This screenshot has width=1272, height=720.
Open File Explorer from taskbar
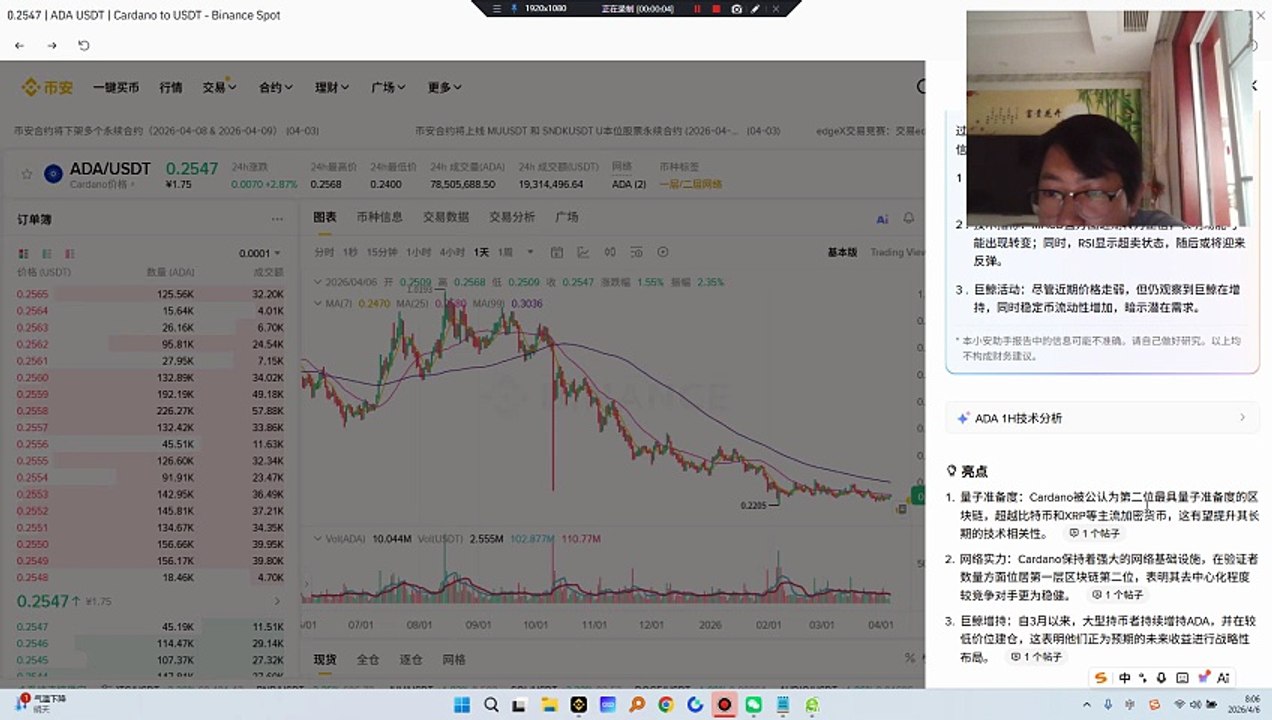pyautogui.click(x=549, y=705)
